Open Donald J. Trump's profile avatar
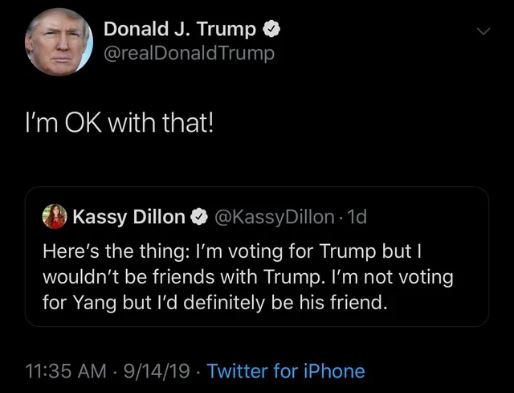This screenshot has width=514, height=393. point(59,42)
